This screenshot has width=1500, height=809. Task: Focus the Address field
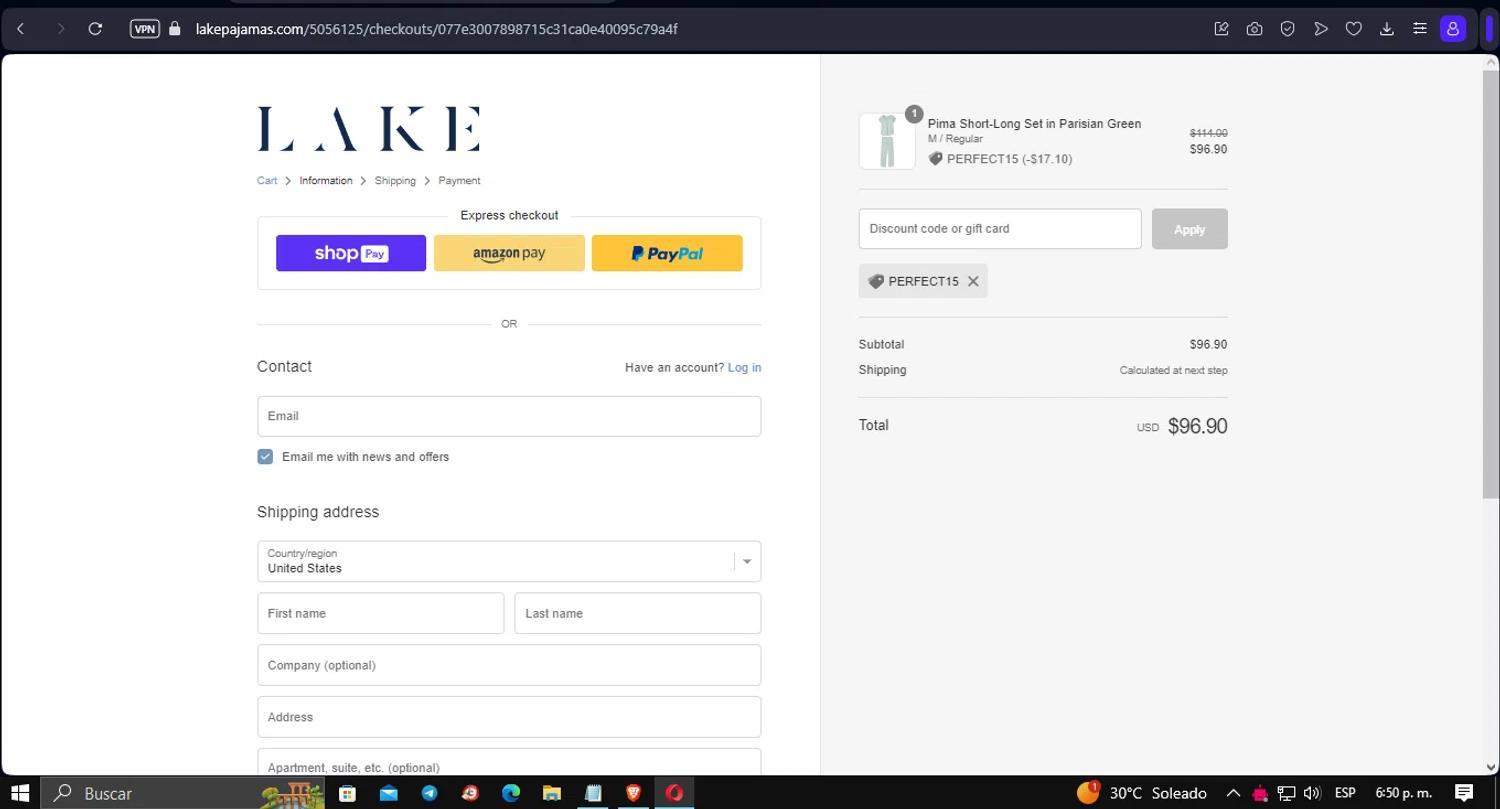click(509, 717)
